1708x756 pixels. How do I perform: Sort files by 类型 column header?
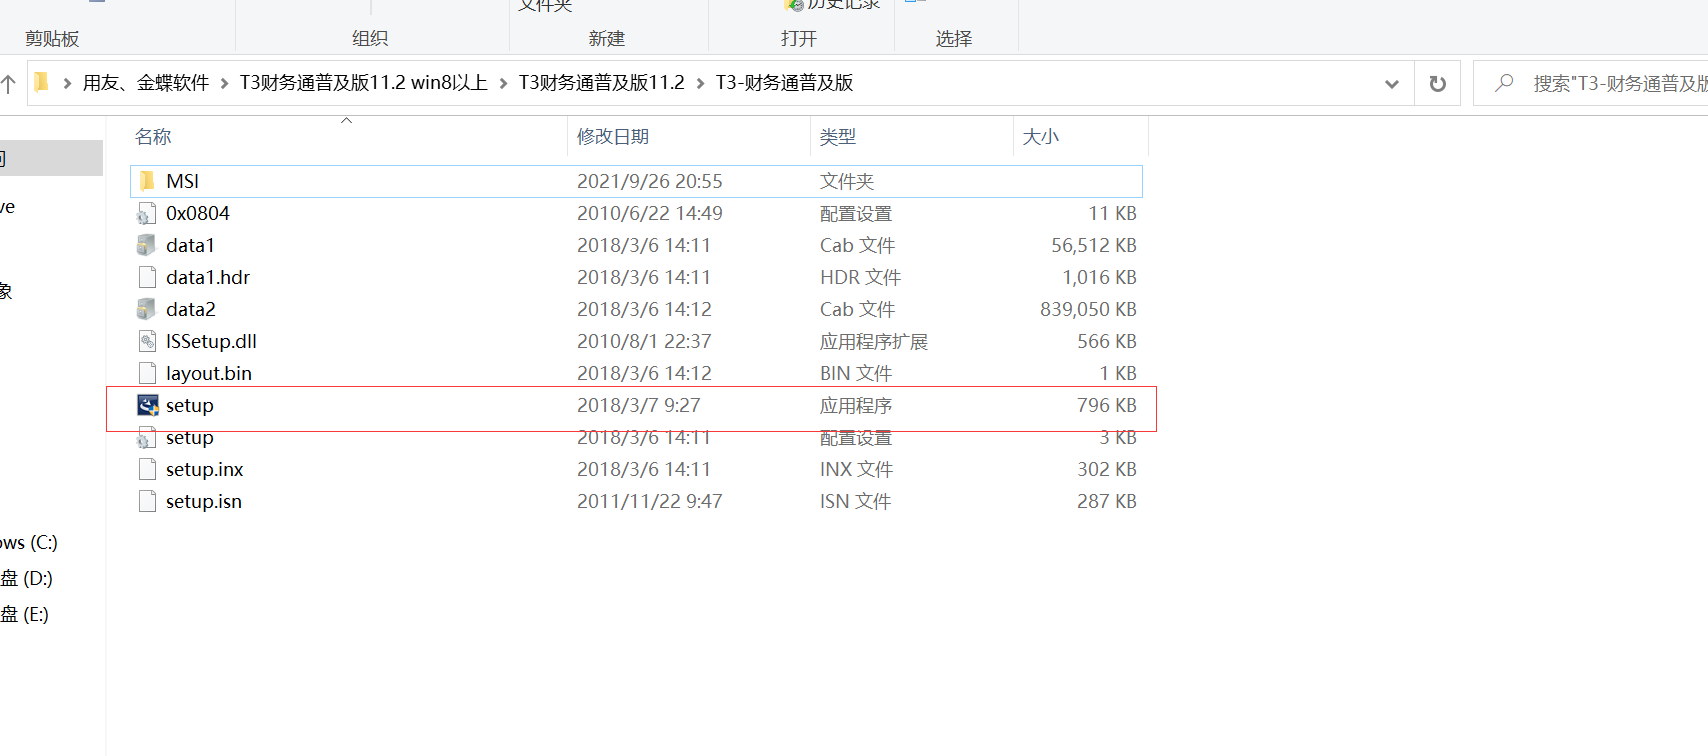point(838,137)
